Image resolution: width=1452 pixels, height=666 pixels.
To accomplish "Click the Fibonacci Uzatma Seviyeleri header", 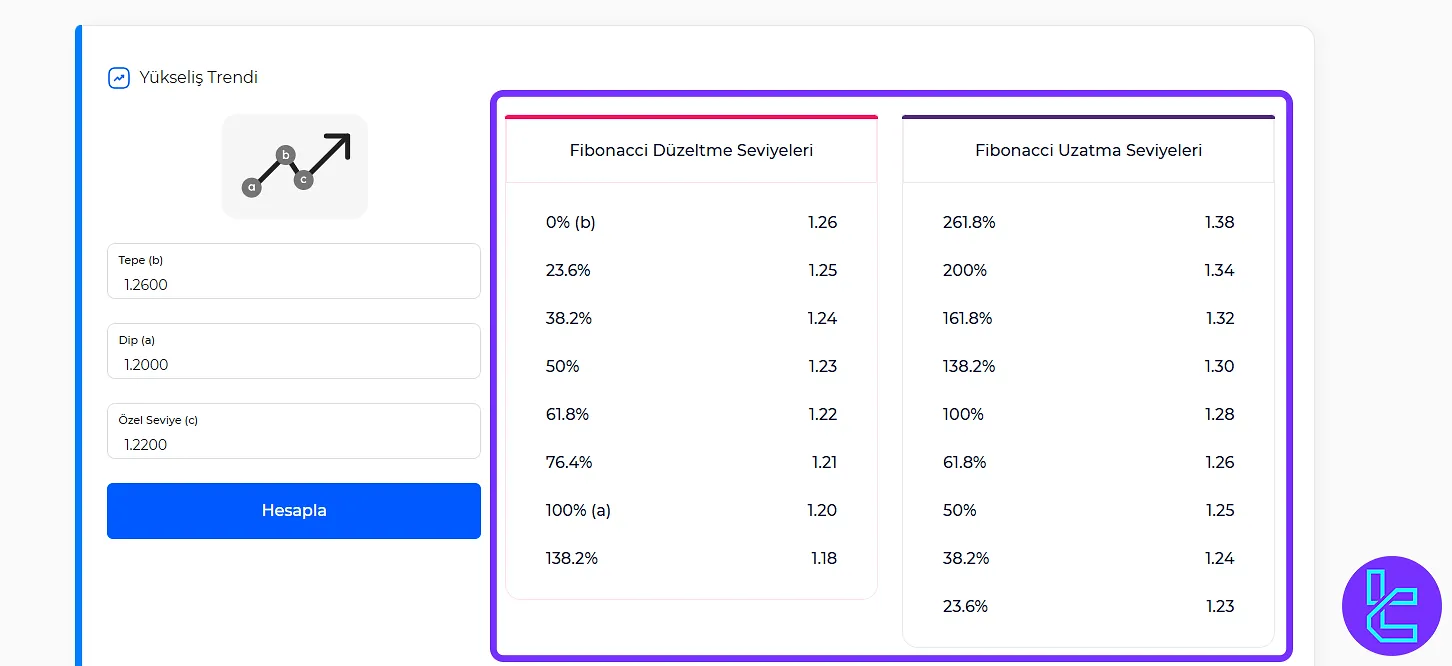I will [1088, 150].
